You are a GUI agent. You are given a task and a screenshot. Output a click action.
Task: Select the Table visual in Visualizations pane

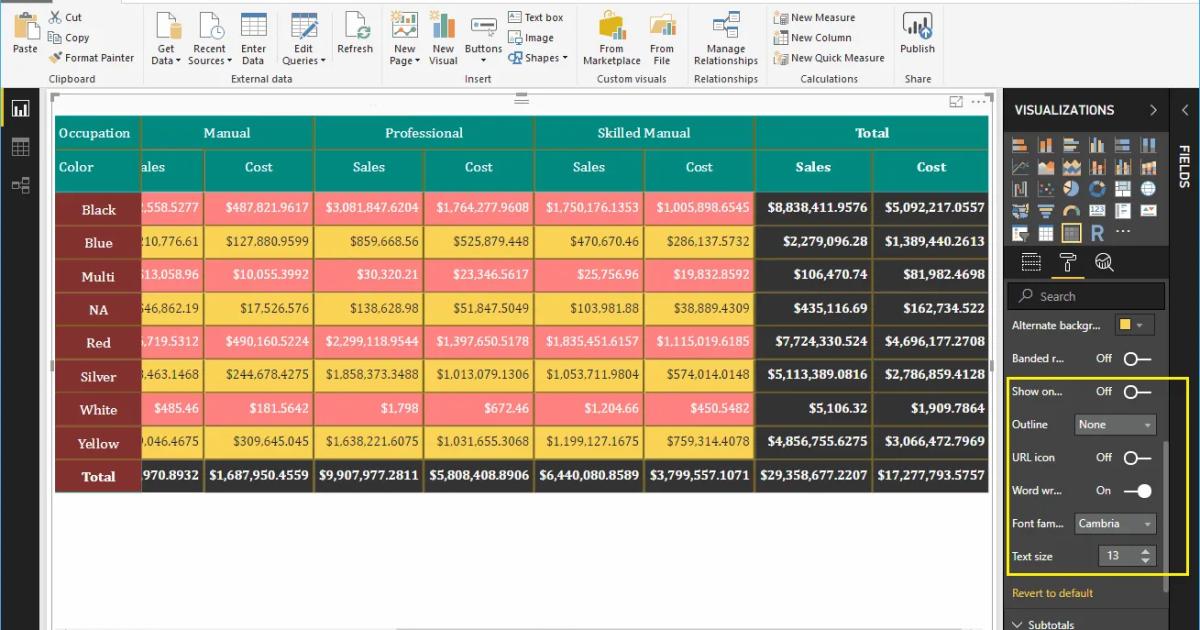1045,233
